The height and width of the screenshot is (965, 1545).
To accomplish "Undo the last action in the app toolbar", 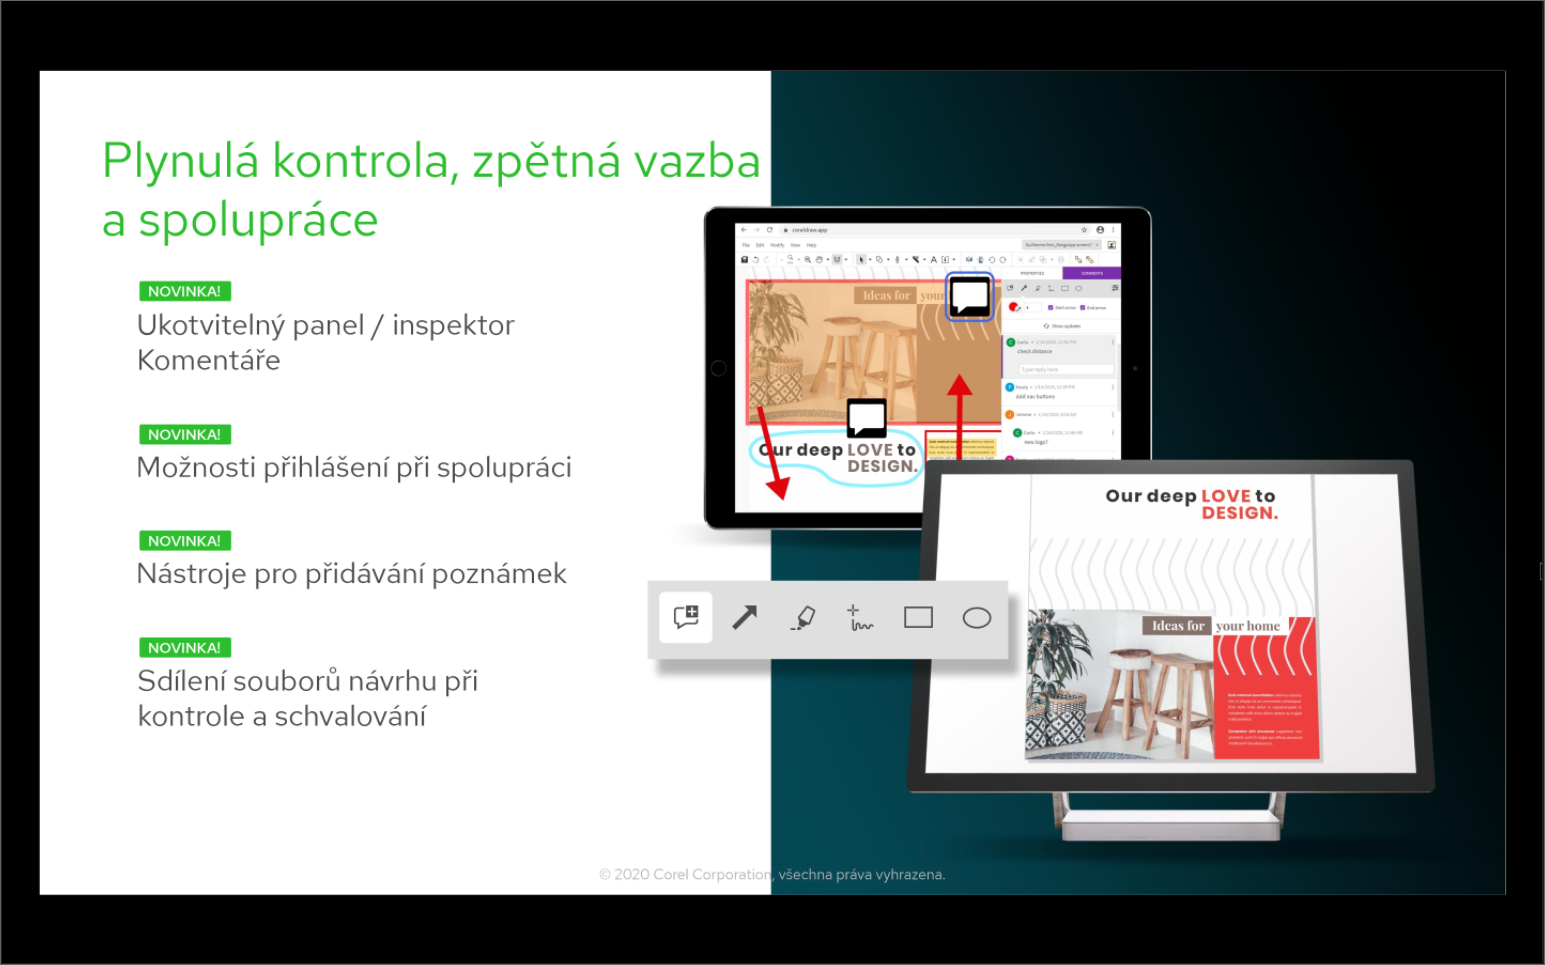I will click(755, 260).
